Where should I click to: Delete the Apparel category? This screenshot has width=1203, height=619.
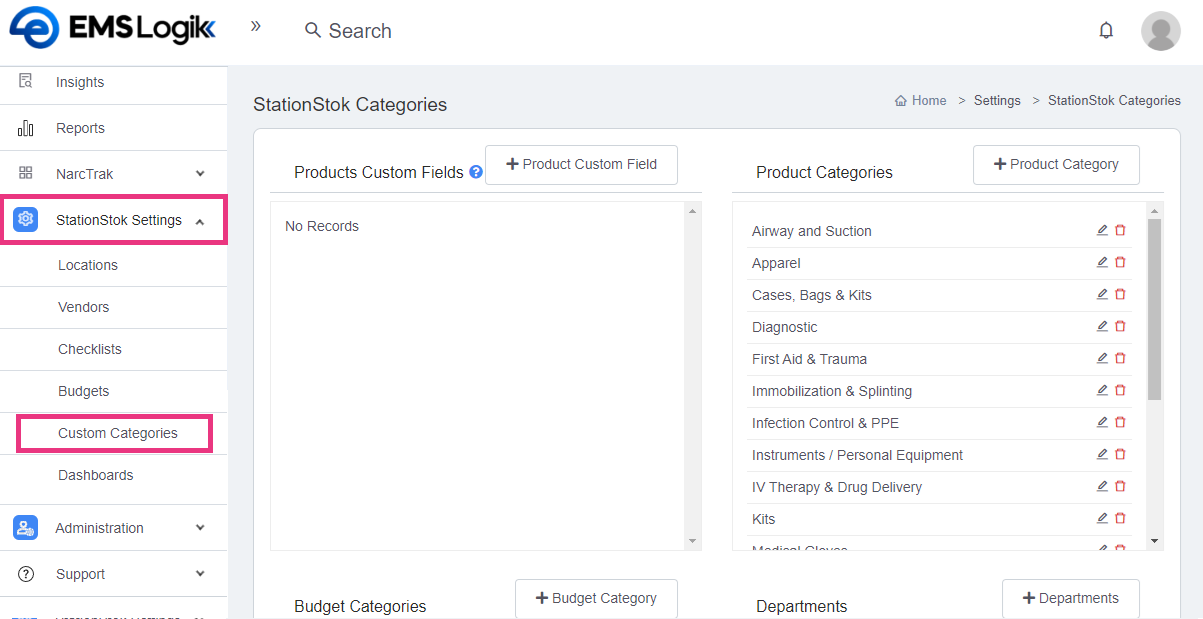click(1120, 262)
